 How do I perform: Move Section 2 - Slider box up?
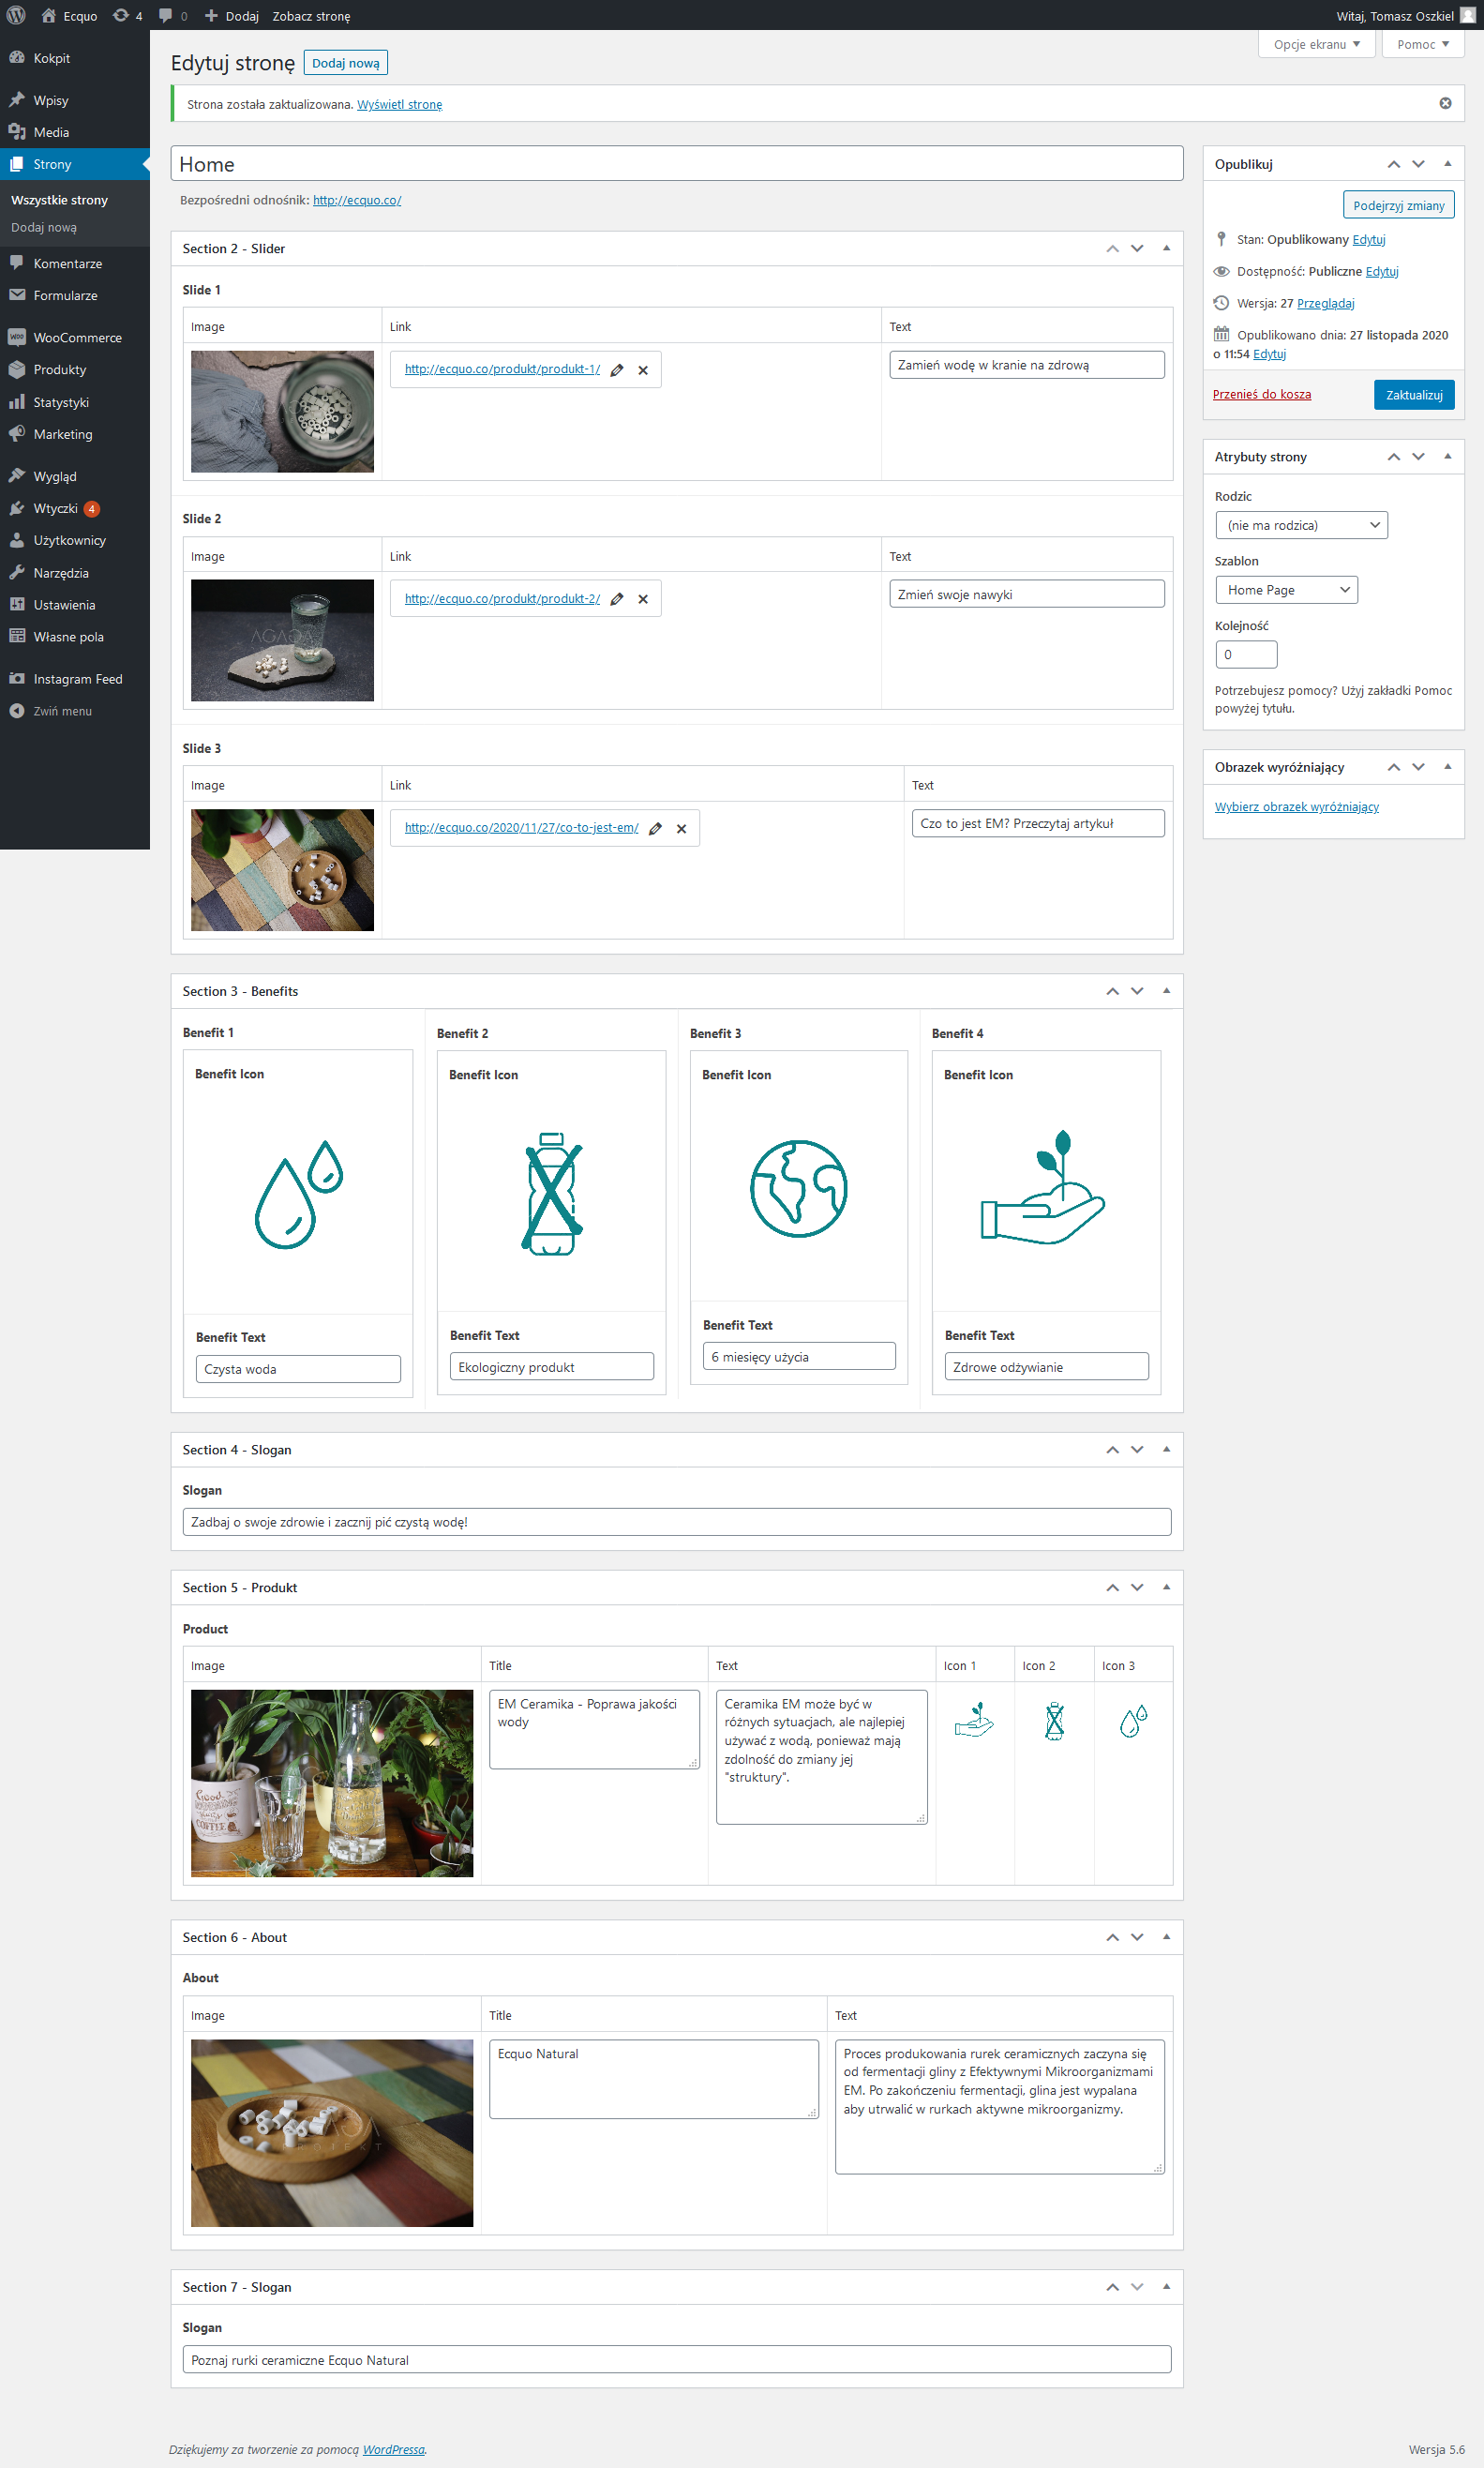click(x=1112, y=248)
